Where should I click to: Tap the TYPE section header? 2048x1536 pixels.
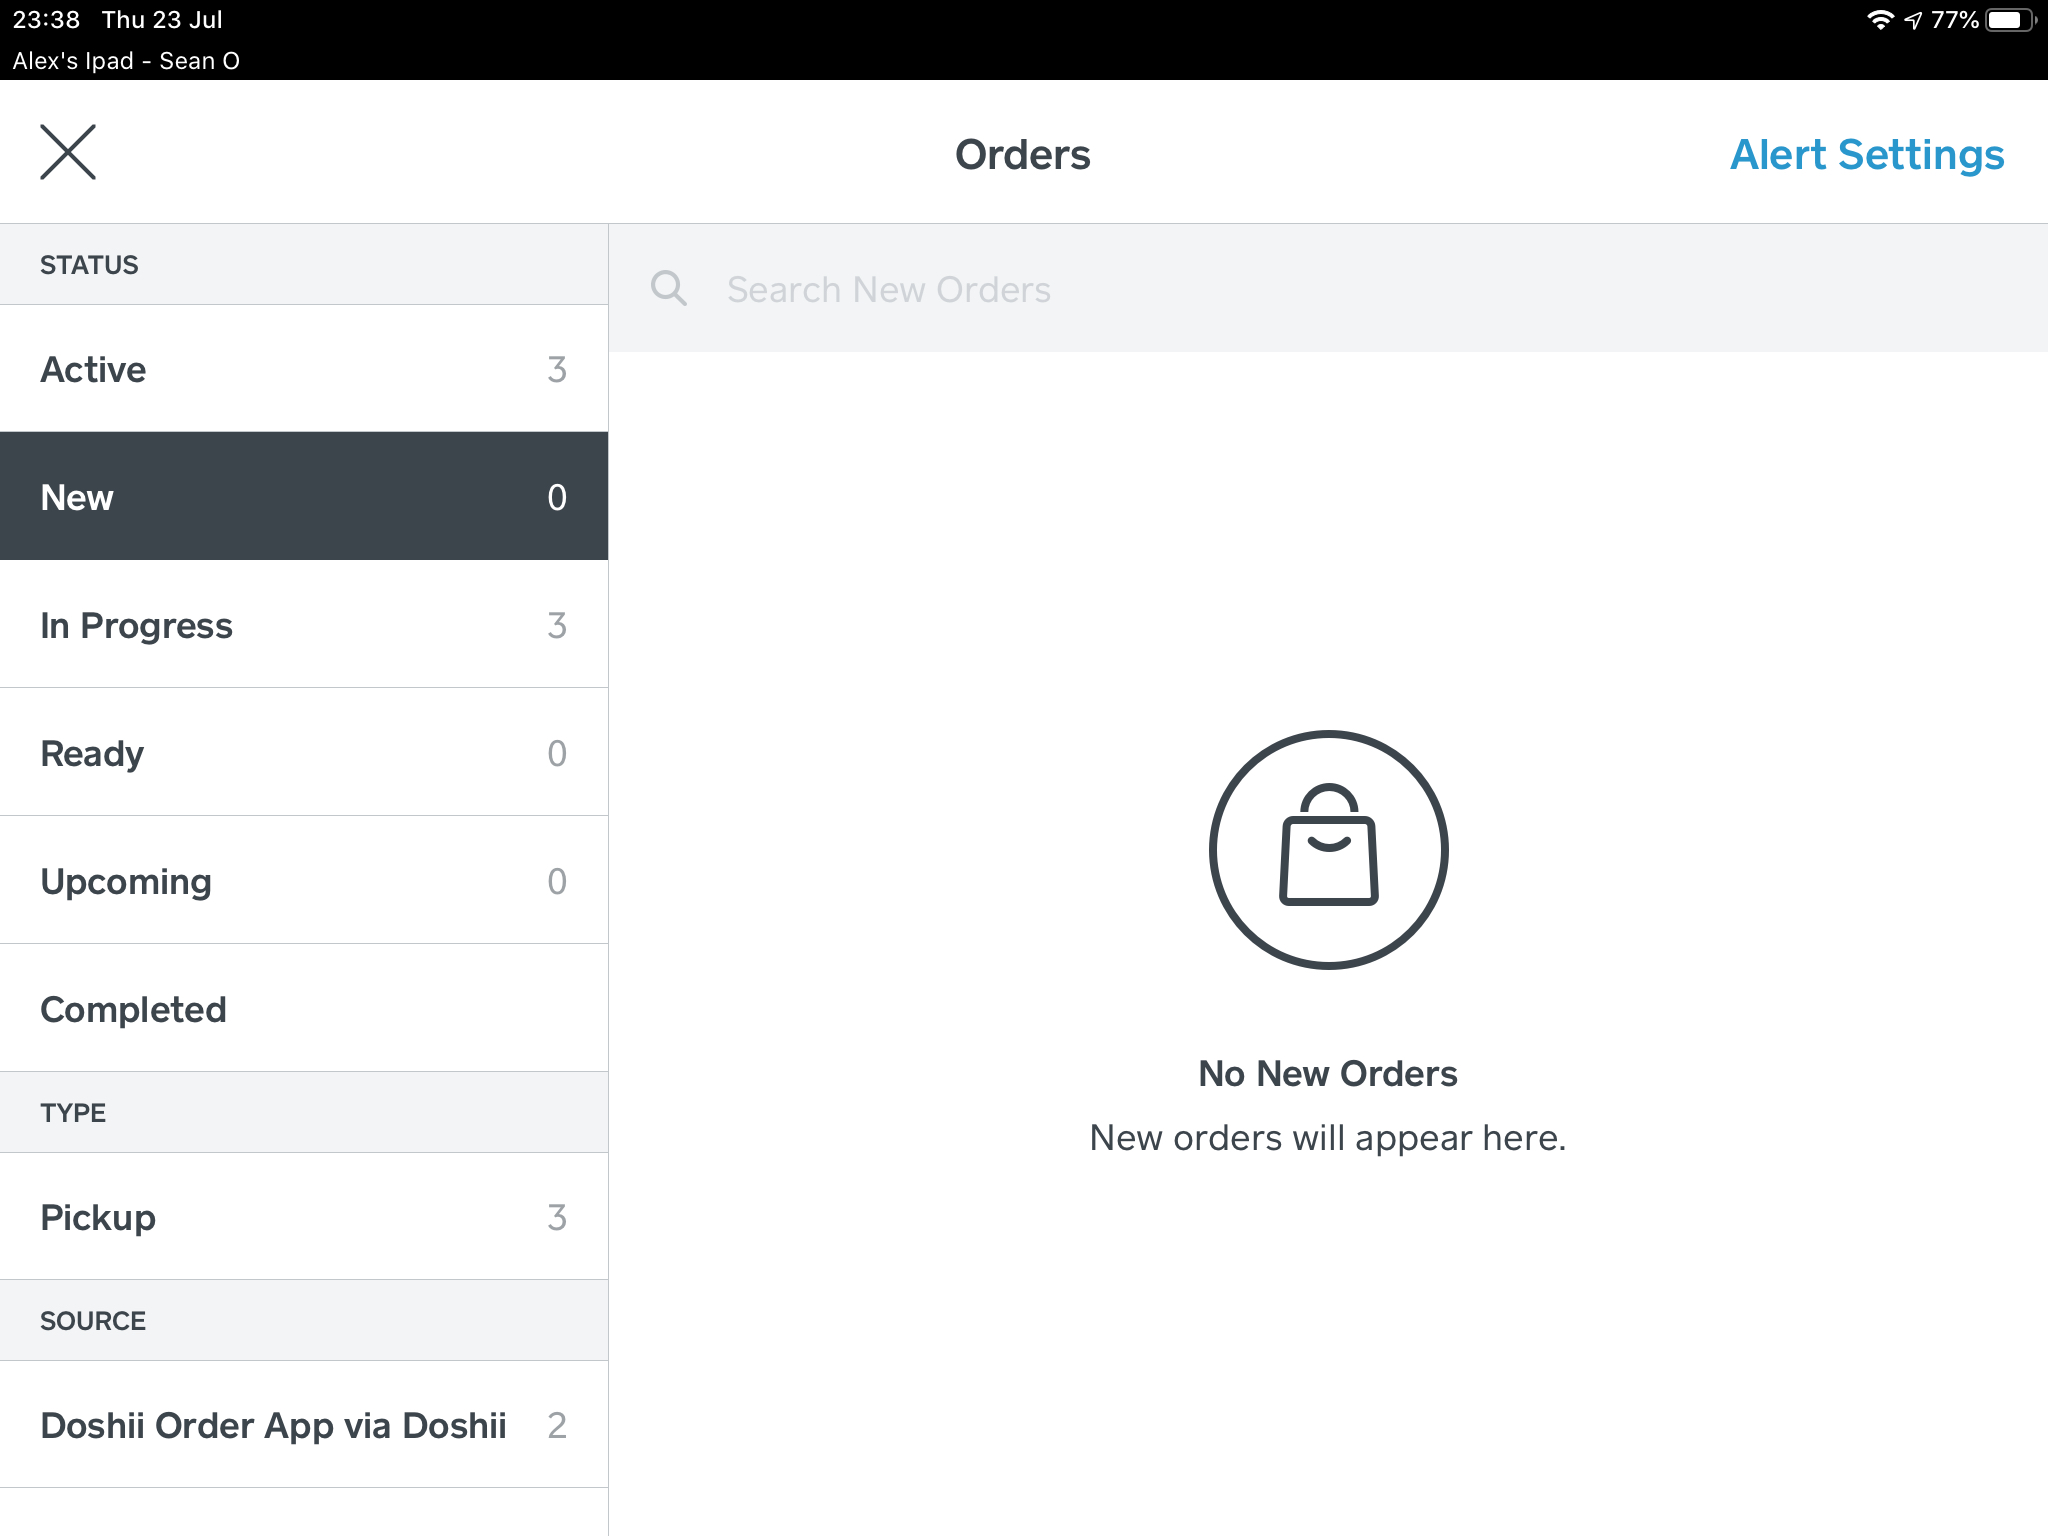coord(304,1112)
